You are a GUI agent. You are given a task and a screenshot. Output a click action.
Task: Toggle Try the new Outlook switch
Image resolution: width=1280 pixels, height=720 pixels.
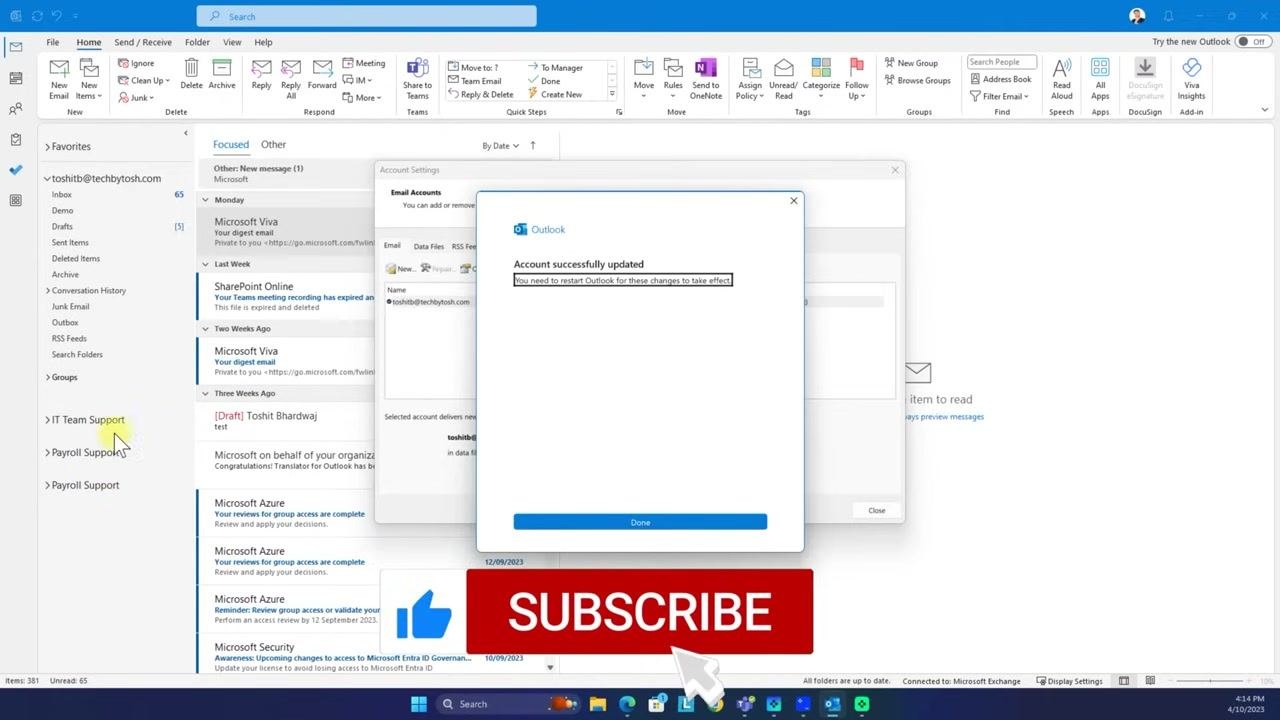point(1253,42)
